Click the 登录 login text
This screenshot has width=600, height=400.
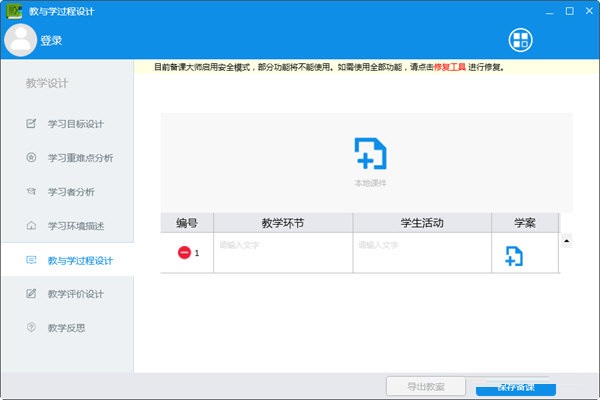coord(51,41)
